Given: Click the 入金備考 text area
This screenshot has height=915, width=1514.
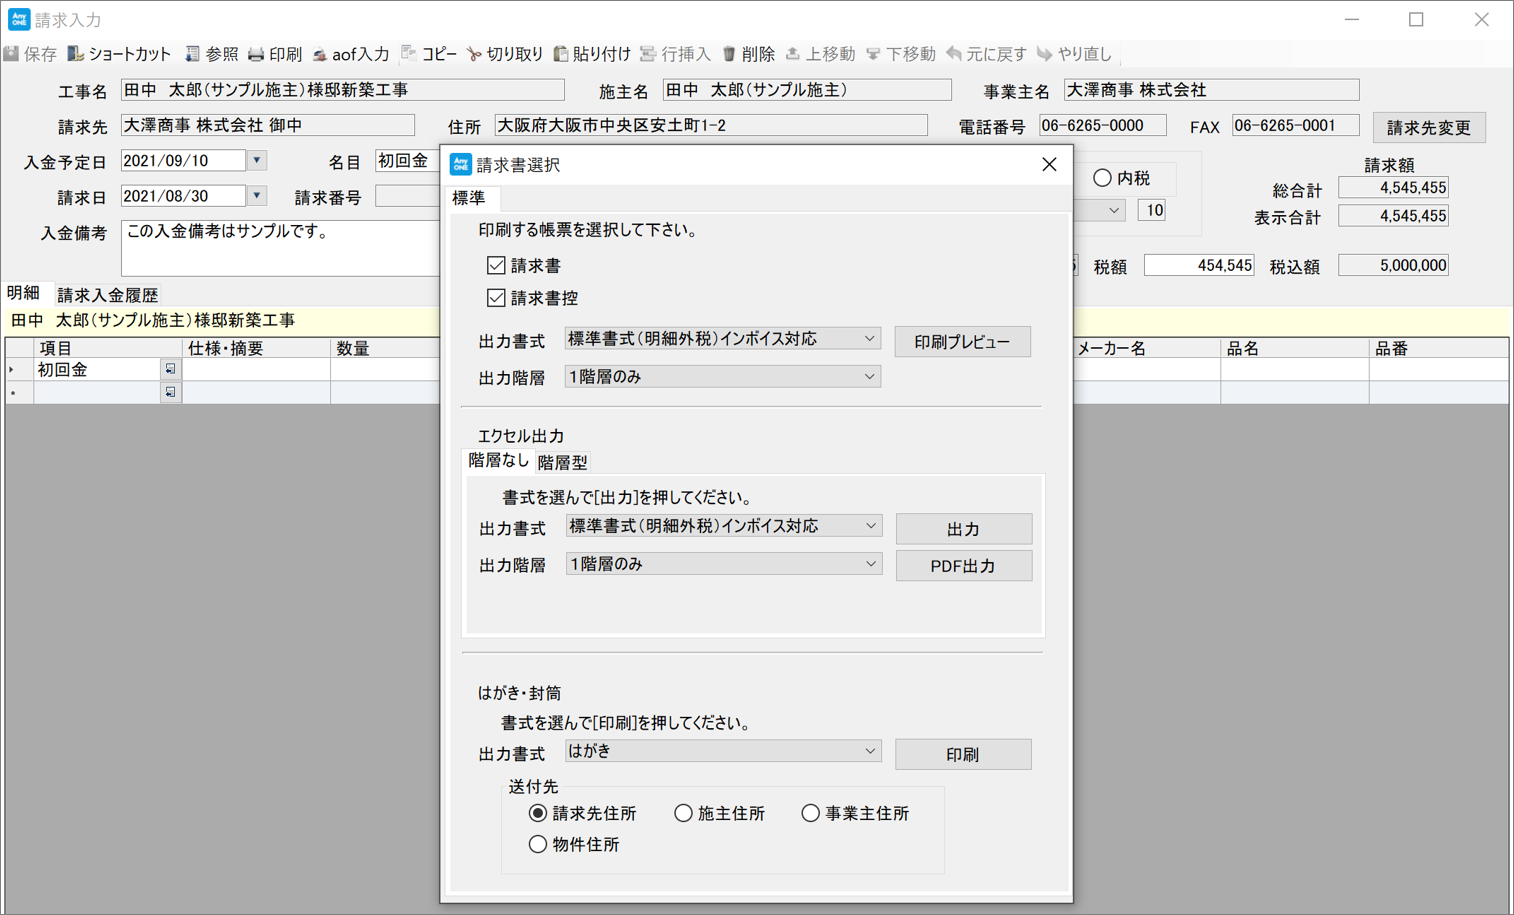Looking at the screenshot, I should point(281,248).
